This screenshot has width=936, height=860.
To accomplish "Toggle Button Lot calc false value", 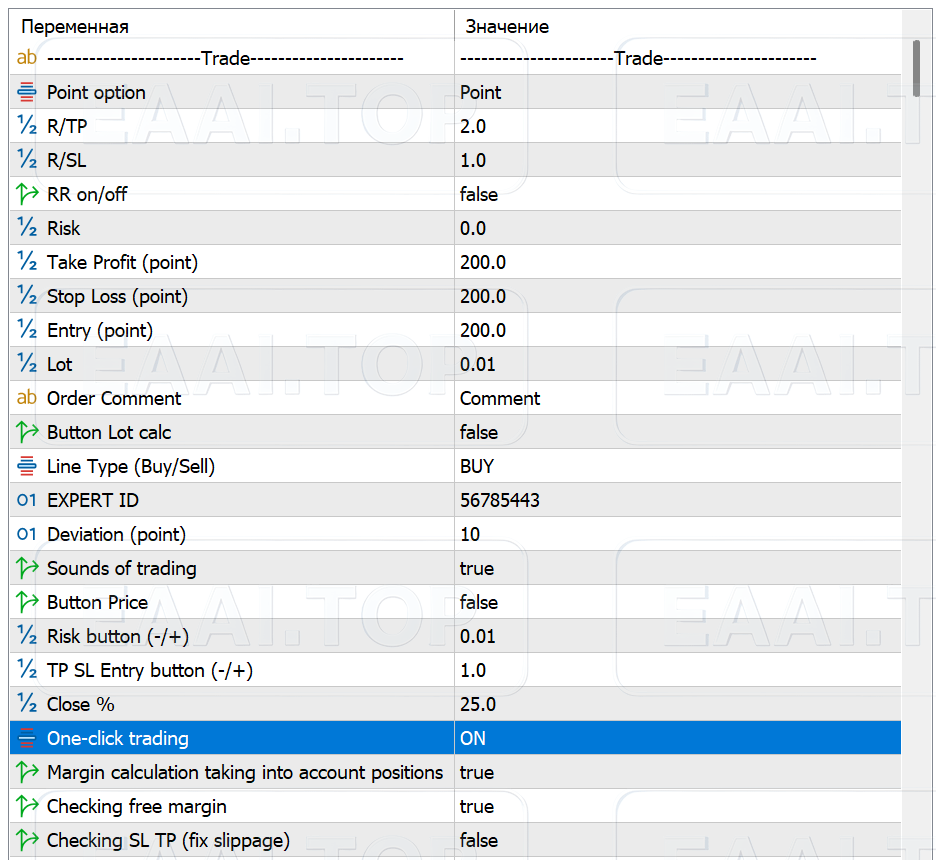I will pos(479,433).
